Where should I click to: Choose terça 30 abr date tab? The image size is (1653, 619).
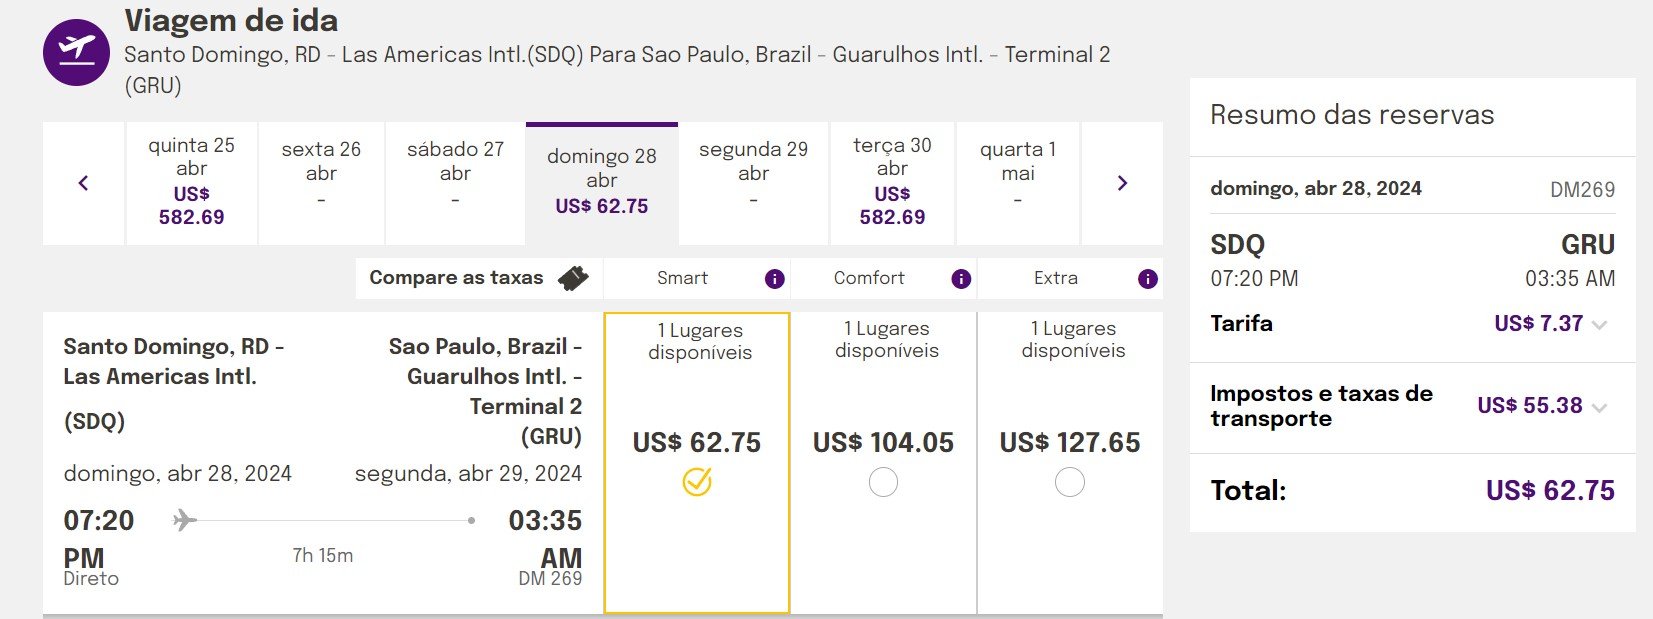(892, 183)
